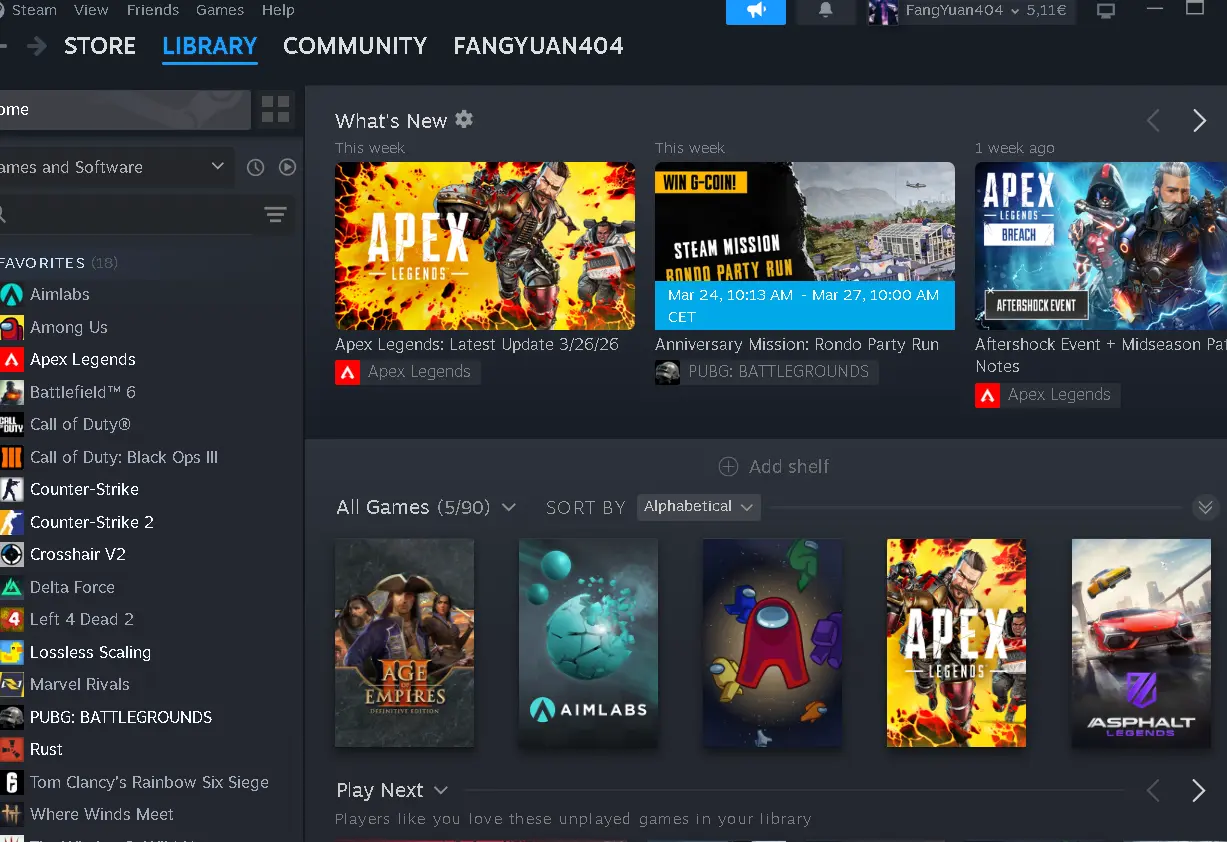The width and height of the screenshot is (1227, 842).
Task: Toggle ready-to-play filter icon
Action: tap(288, 167)
